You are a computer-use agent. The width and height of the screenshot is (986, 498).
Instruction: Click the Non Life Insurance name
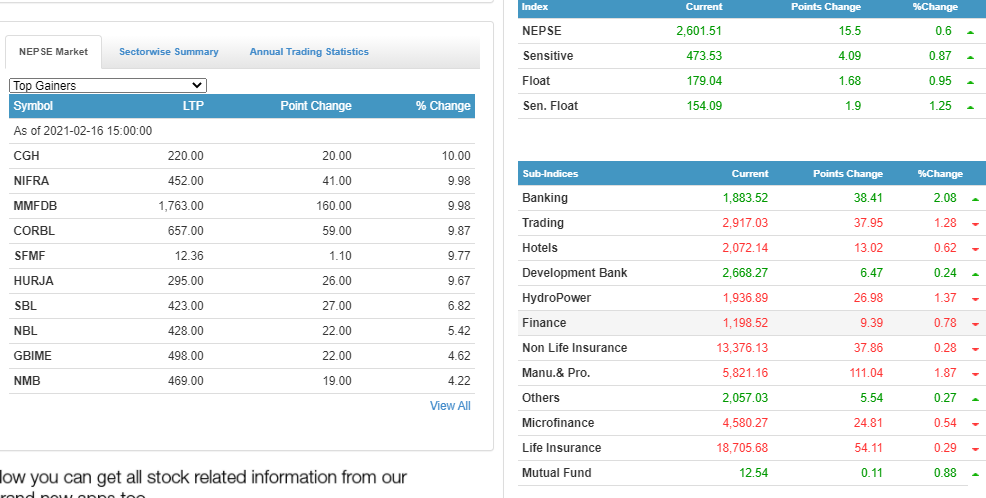(x=575, y=348)
